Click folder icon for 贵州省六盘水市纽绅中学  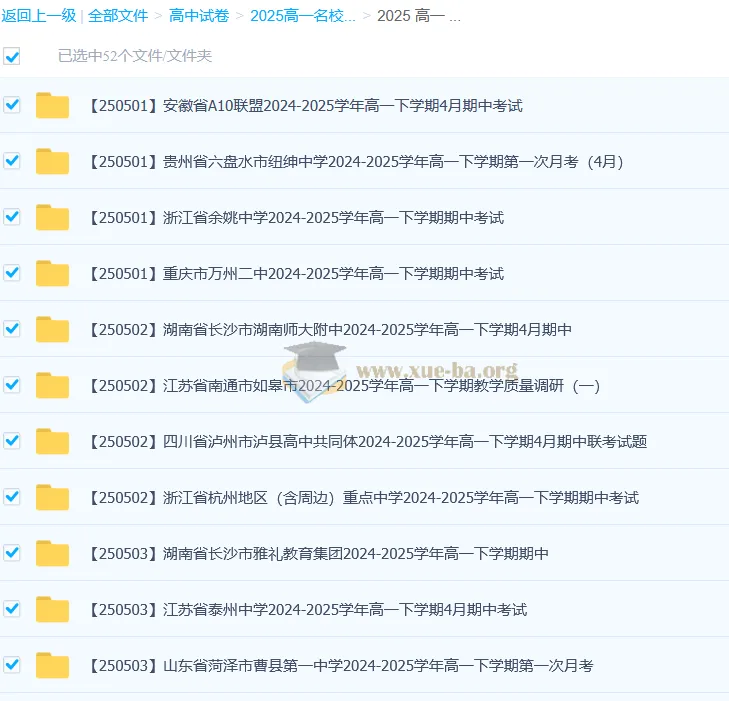(x=52, y=161)
